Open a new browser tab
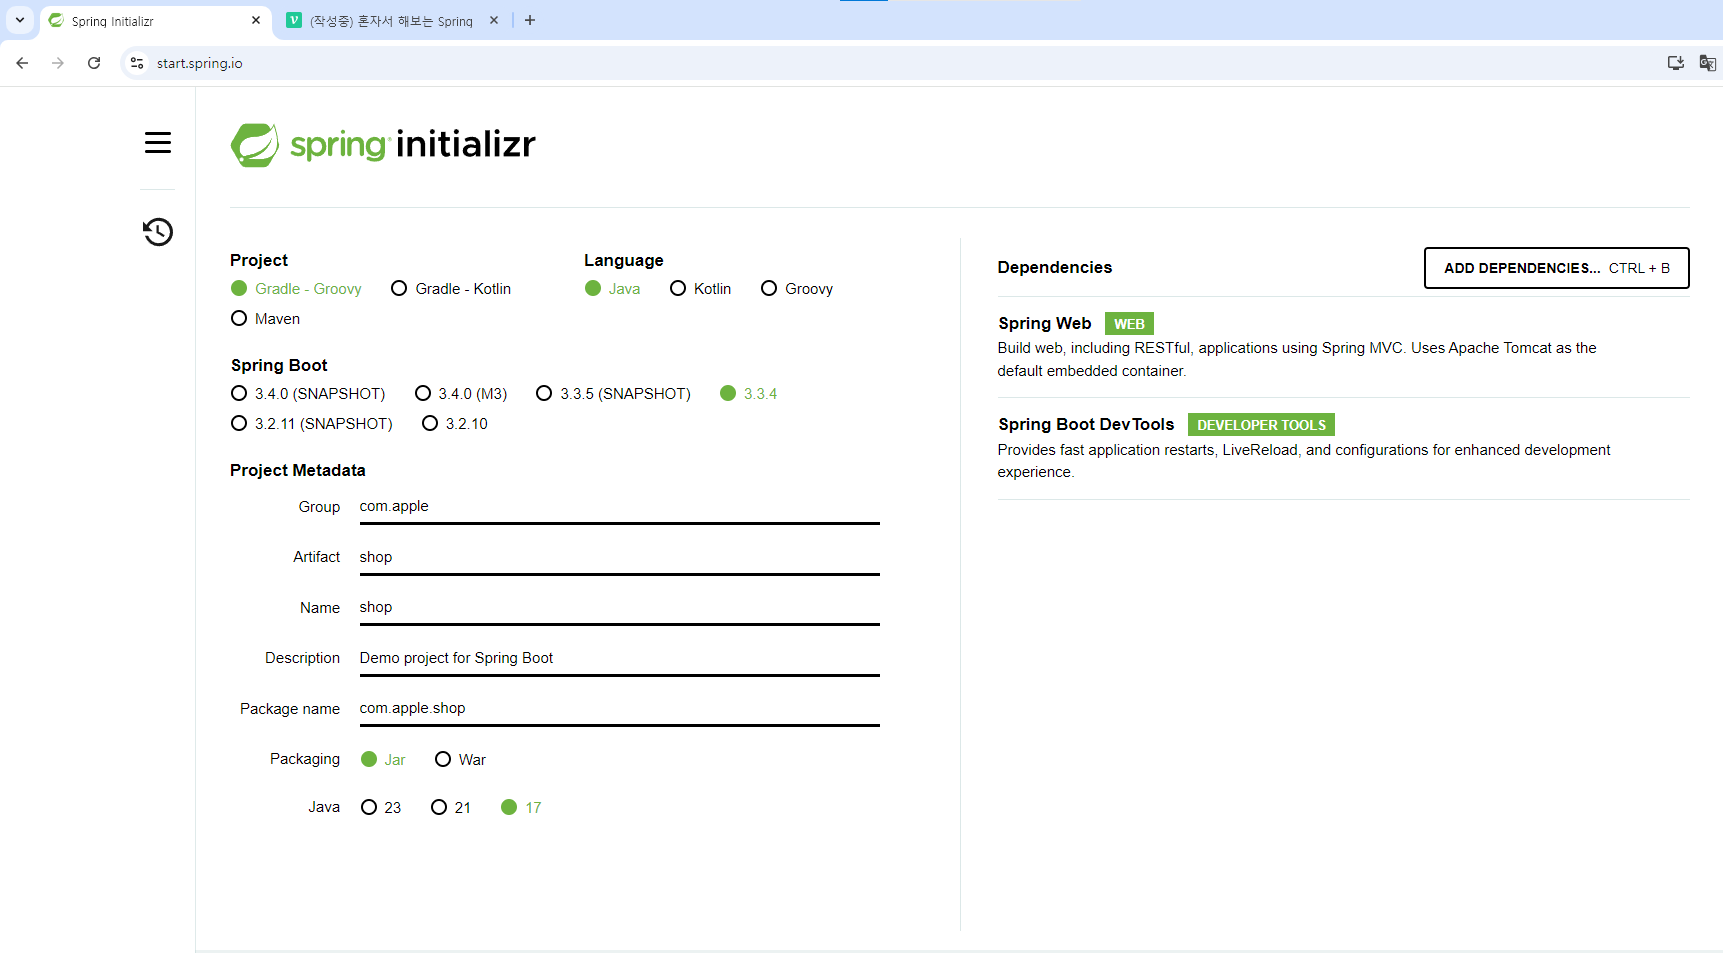This screenshot has height=953, width=1723. coord(530,20)
